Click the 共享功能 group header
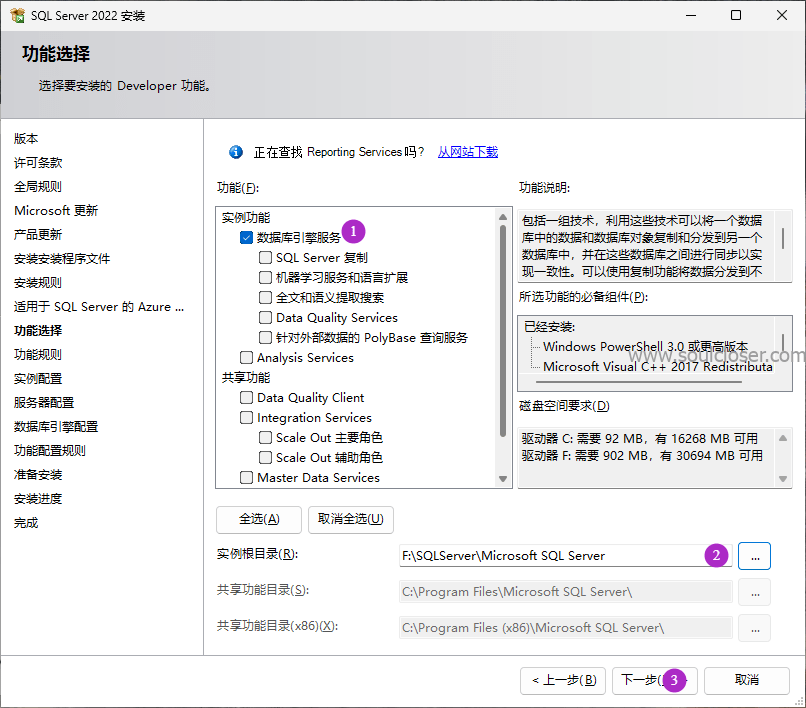 (246, 377)
